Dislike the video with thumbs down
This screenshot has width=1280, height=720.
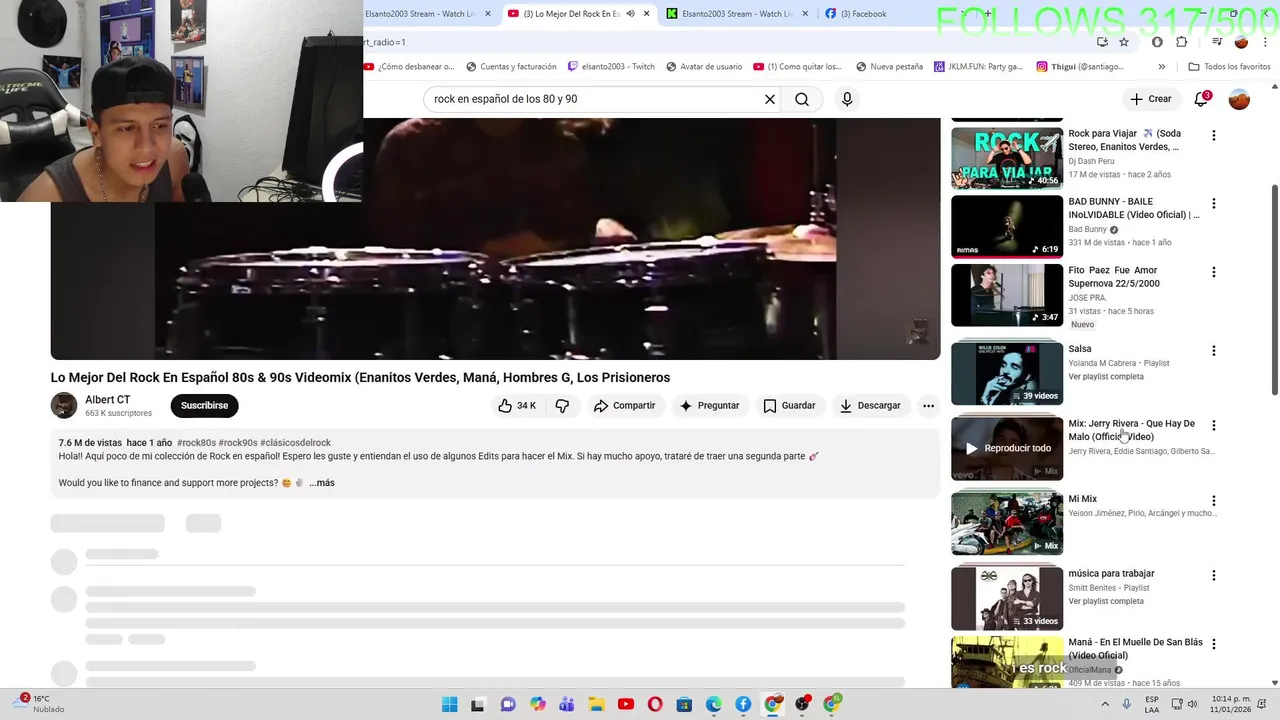[562, 406]
